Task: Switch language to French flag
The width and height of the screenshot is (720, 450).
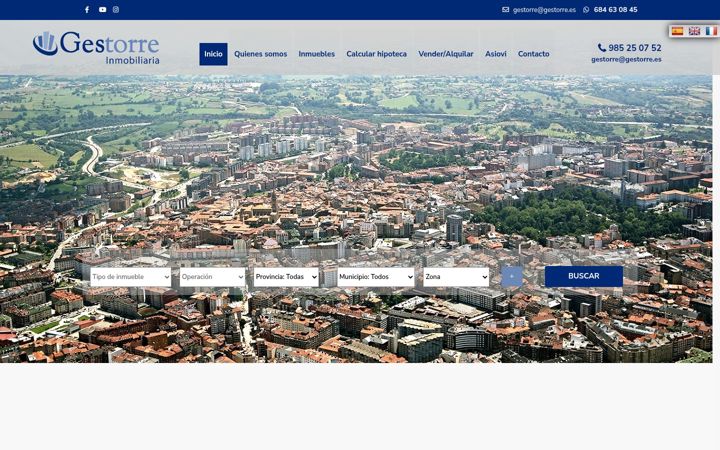Action: (711, 31)
